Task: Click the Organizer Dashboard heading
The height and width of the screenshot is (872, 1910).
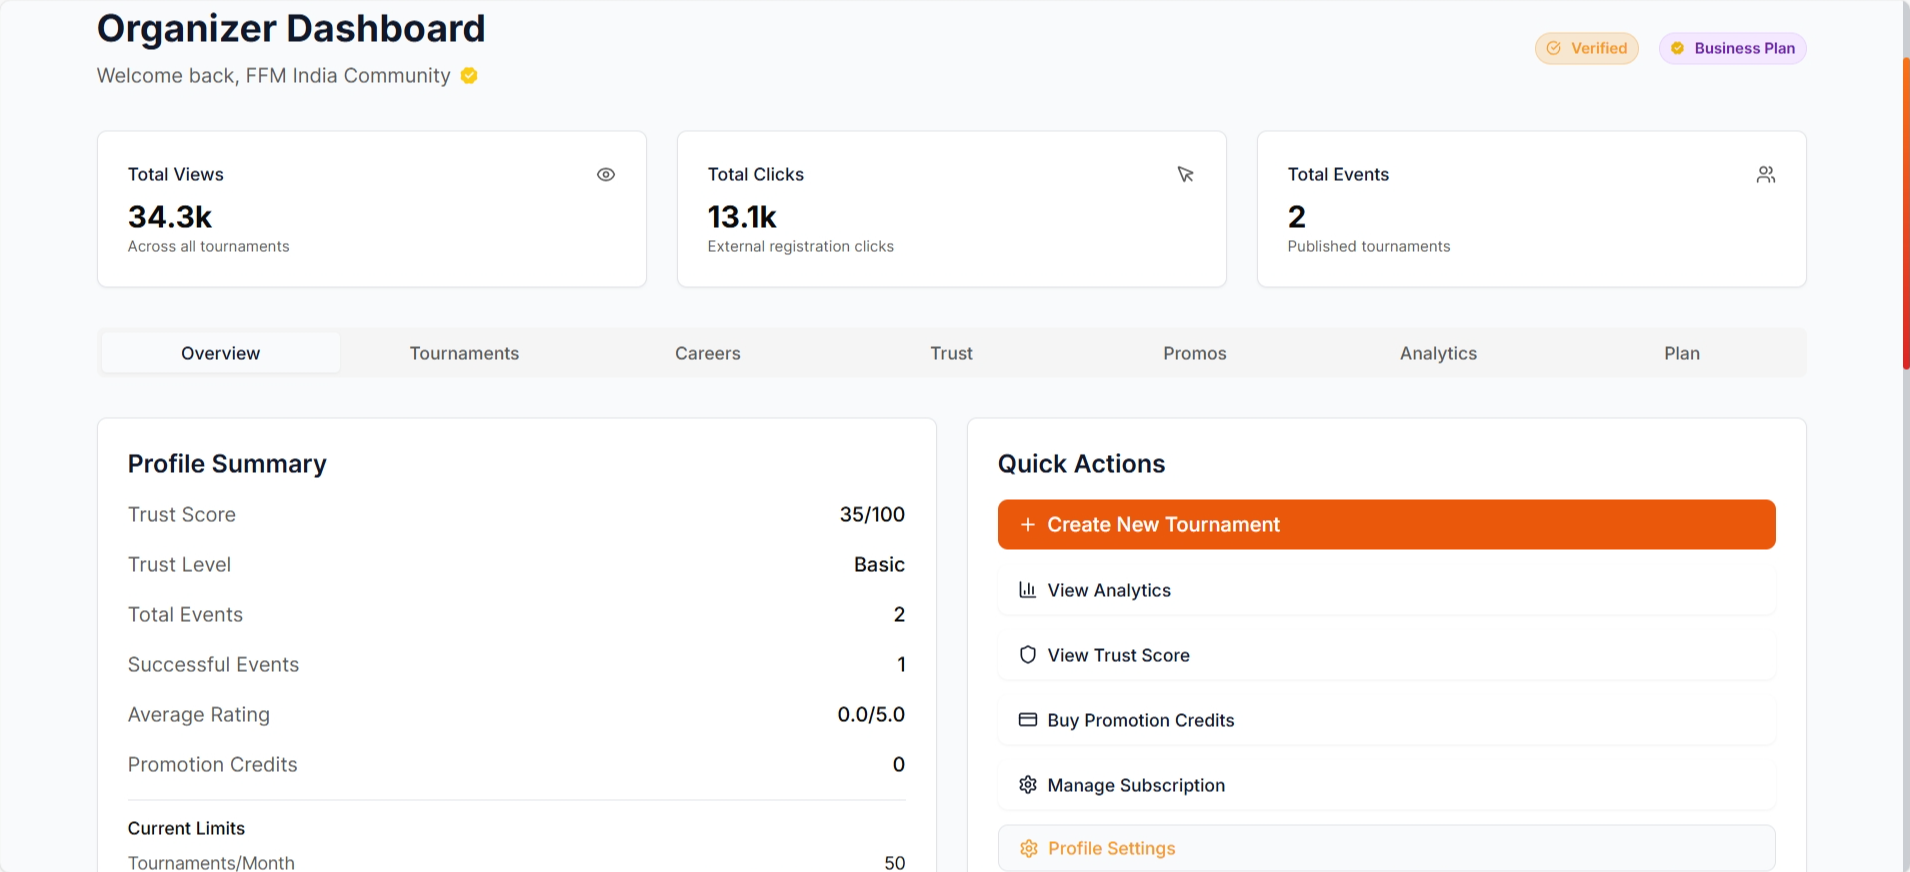Action: point(291,28)
